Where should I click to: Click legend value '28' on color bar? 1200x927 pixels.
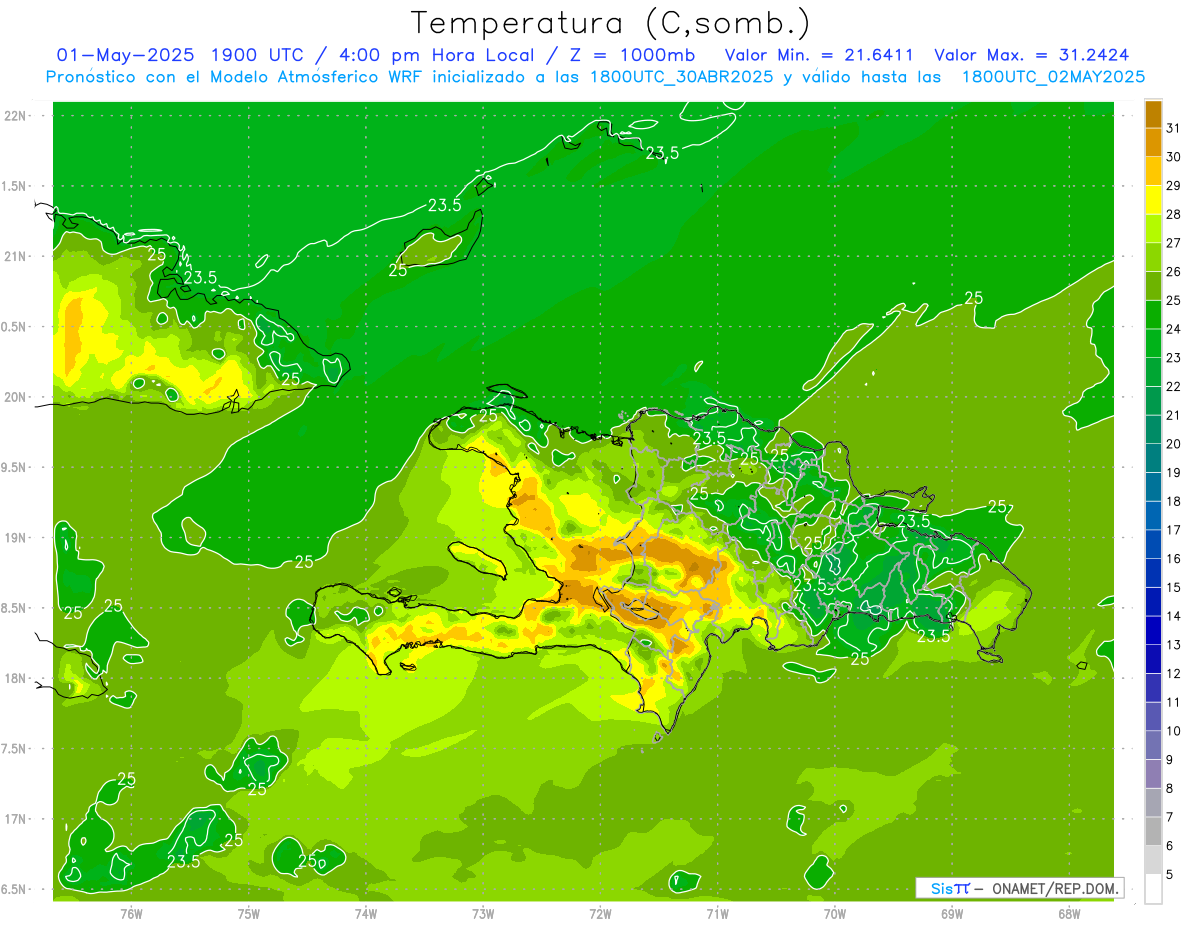(x=1173, y=214)
